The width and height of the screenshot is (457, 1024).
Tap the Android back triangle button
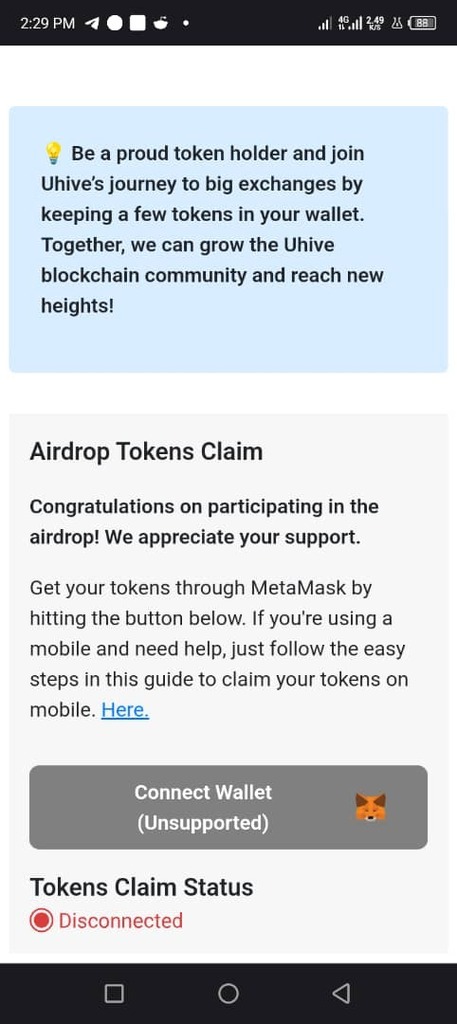coord(341,993)
